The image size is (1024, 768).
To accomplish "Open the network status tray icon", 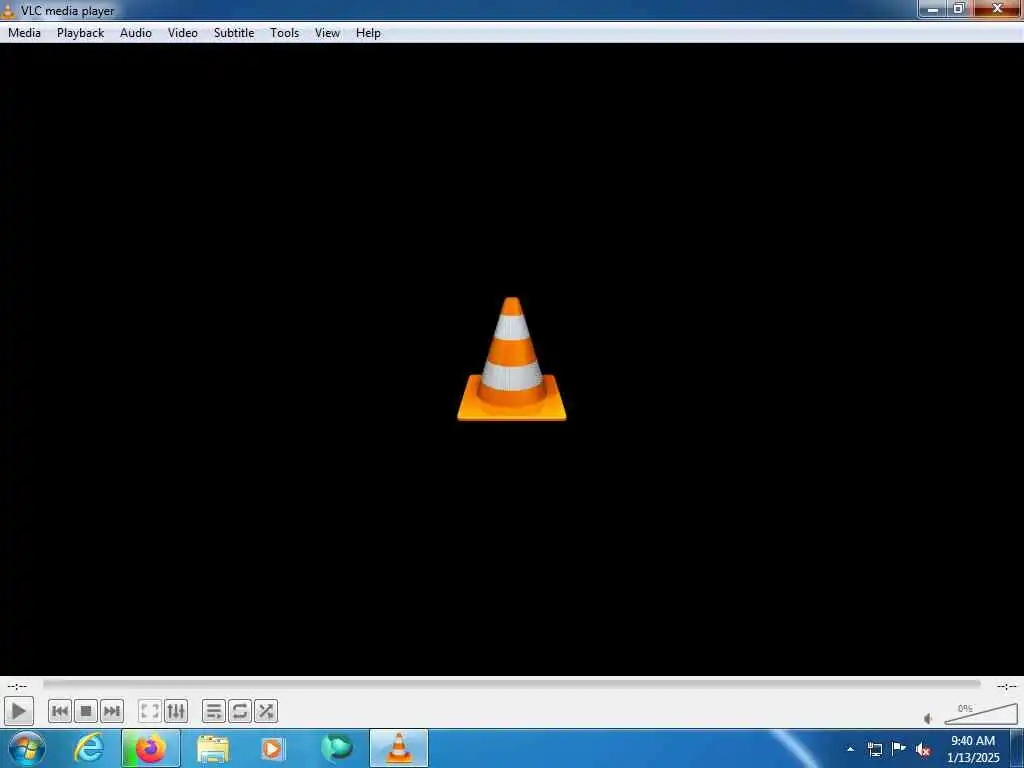I will tap(874, 749).
